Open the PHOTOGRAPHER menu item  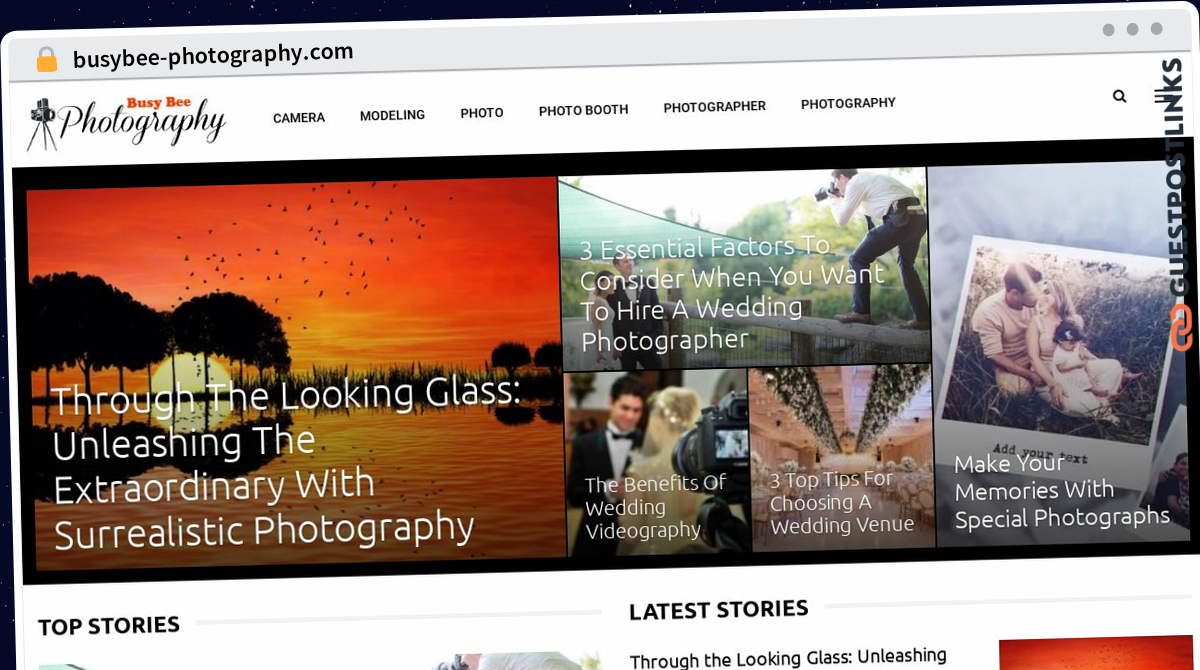(714, 106)
